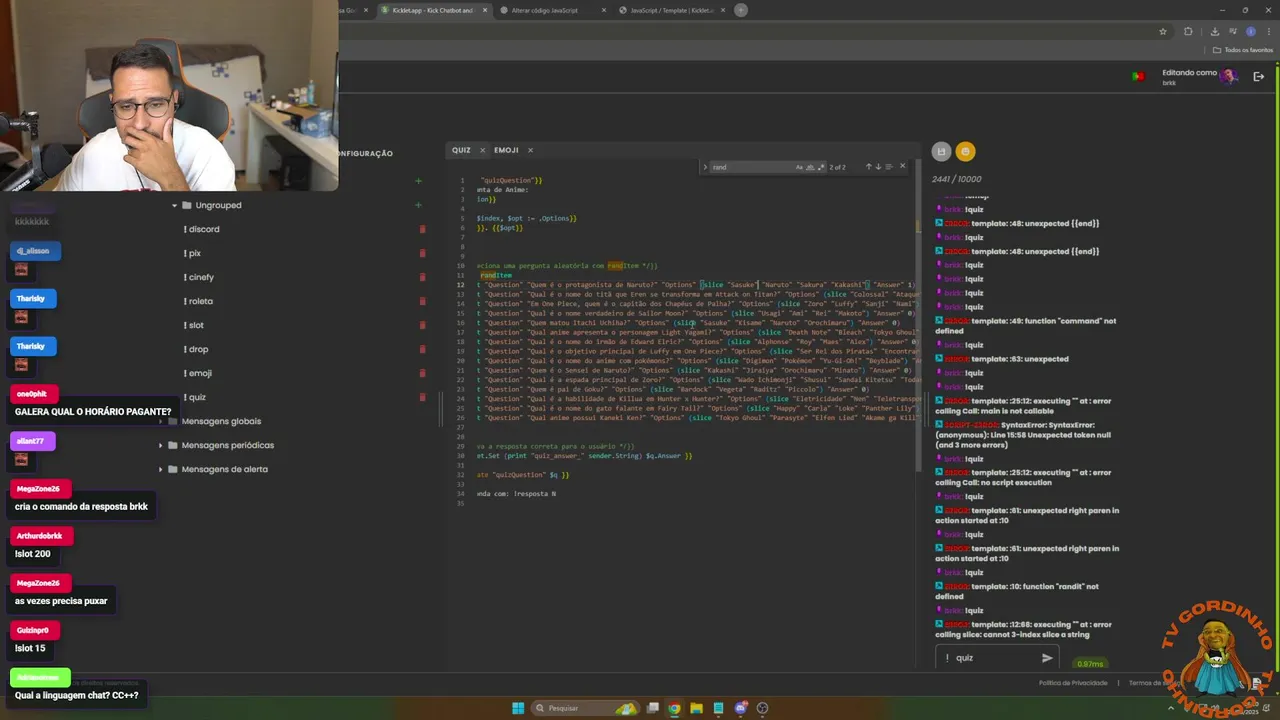The image size is (1280, 720).
Task: Bookmark this page with the star icon
Action: (x=1163, y=31)
